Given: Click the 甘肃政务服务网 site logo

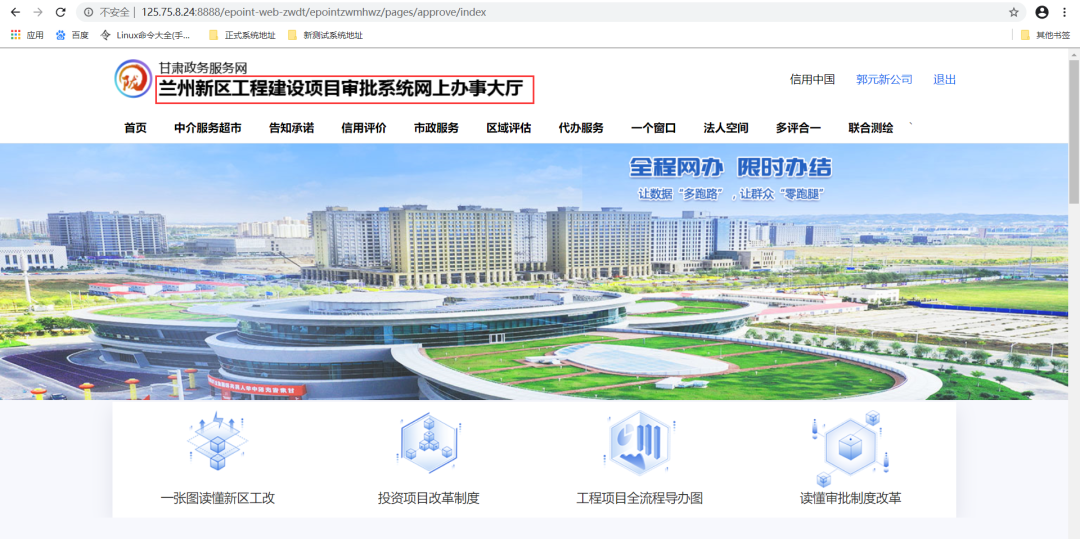Looking at the screenshot, I should (133, 79).
